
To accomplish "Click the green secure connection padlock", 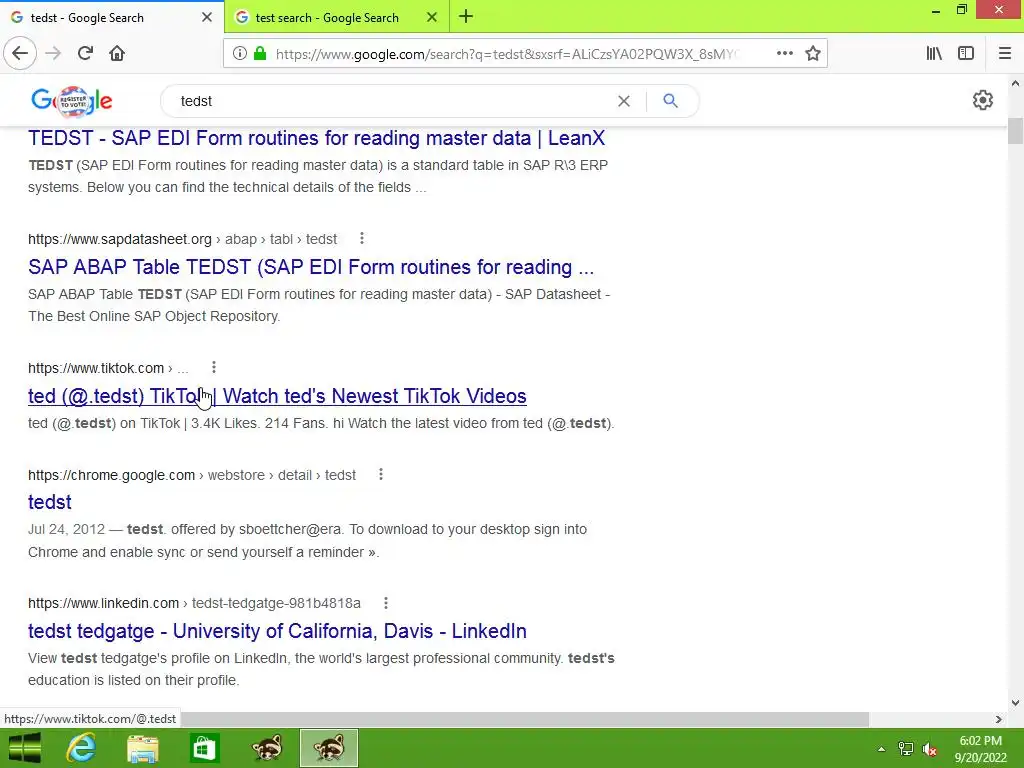I will (260, 54).
